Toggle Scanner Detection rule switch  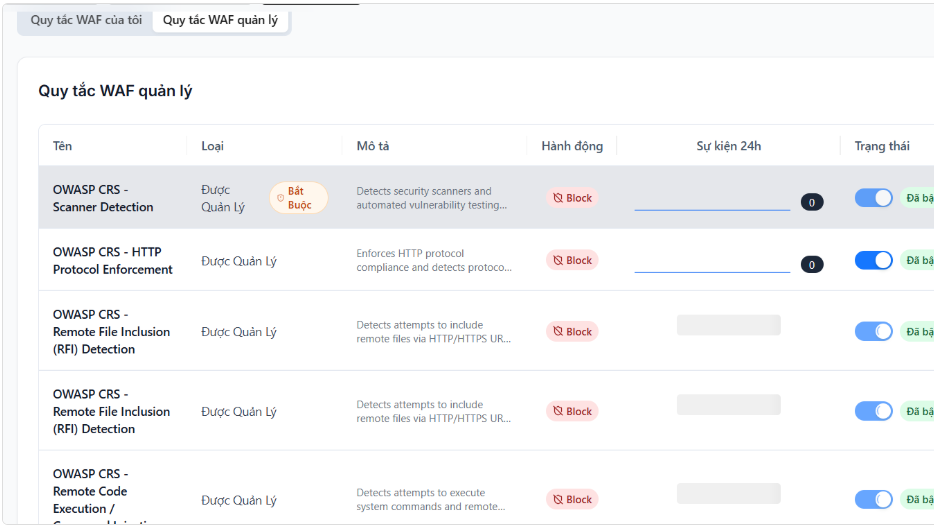click(x=873, y=198)
